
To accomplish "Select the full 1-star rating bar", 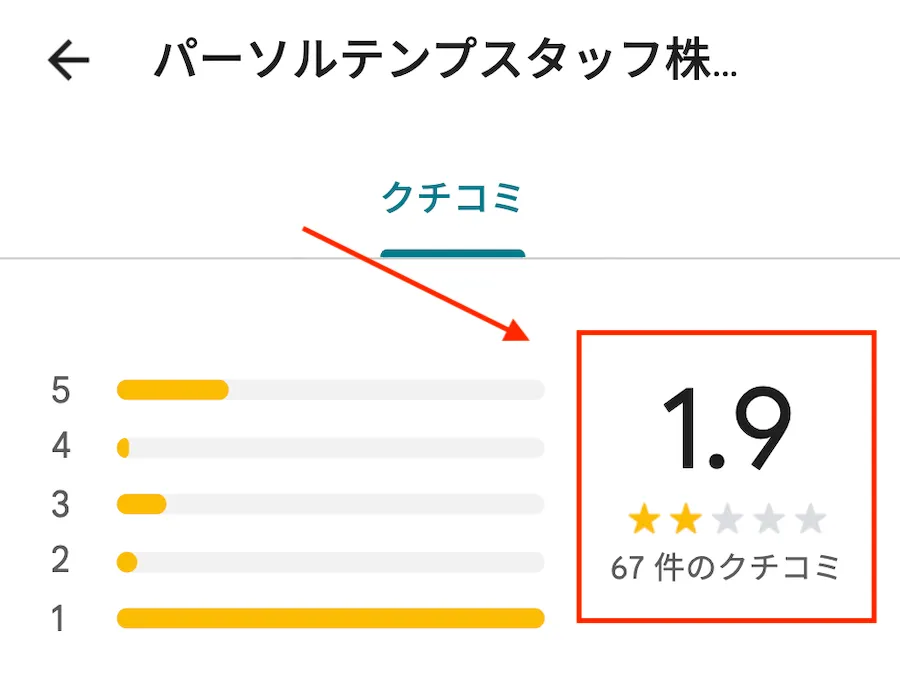I will pos(330,618).
